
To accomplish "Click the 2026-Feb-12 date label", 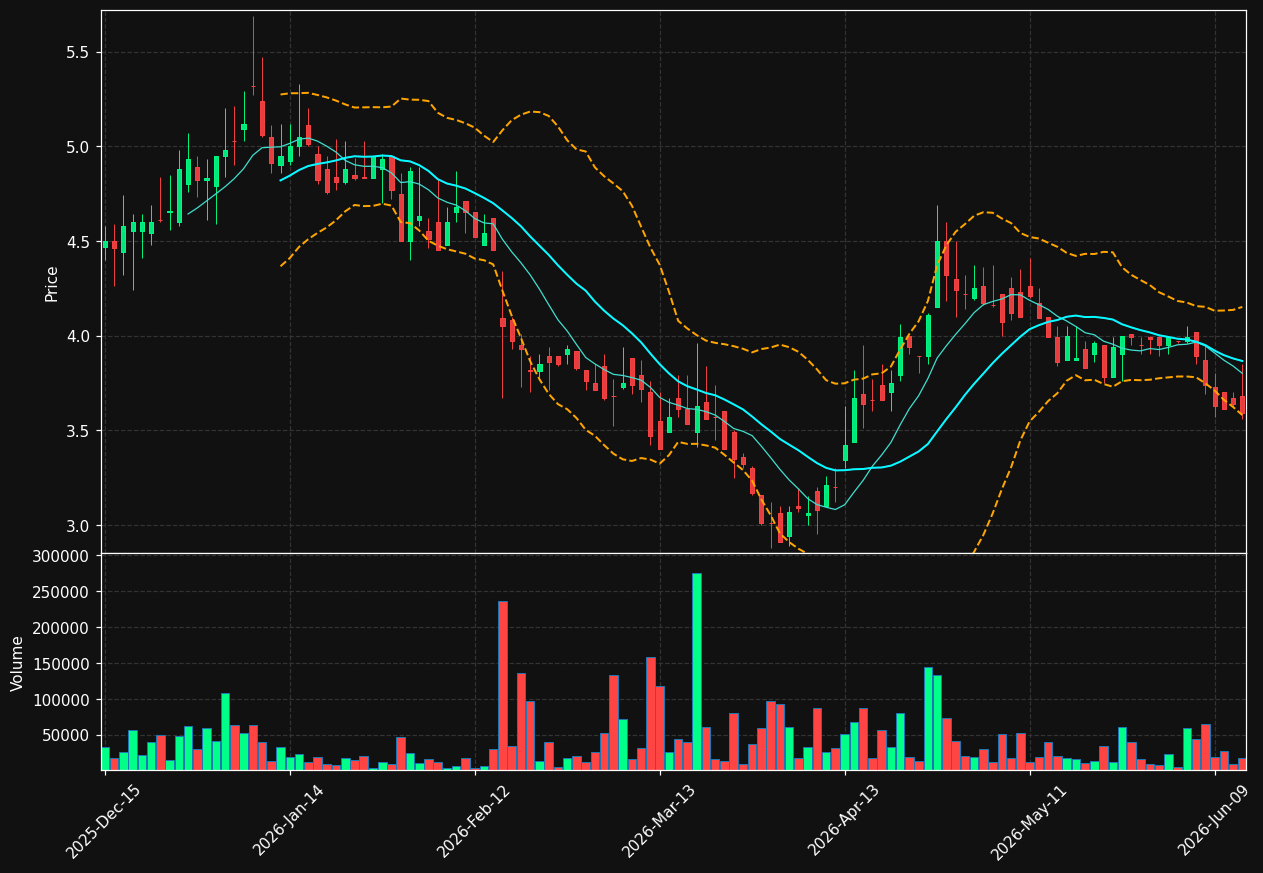I will pyautogui.click(x=474, y=821).
